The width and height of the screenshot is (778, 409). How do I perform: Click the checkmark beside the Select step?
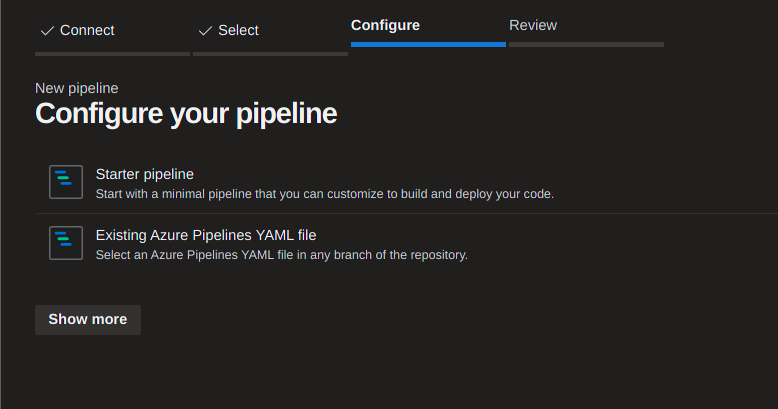[205, 31]
